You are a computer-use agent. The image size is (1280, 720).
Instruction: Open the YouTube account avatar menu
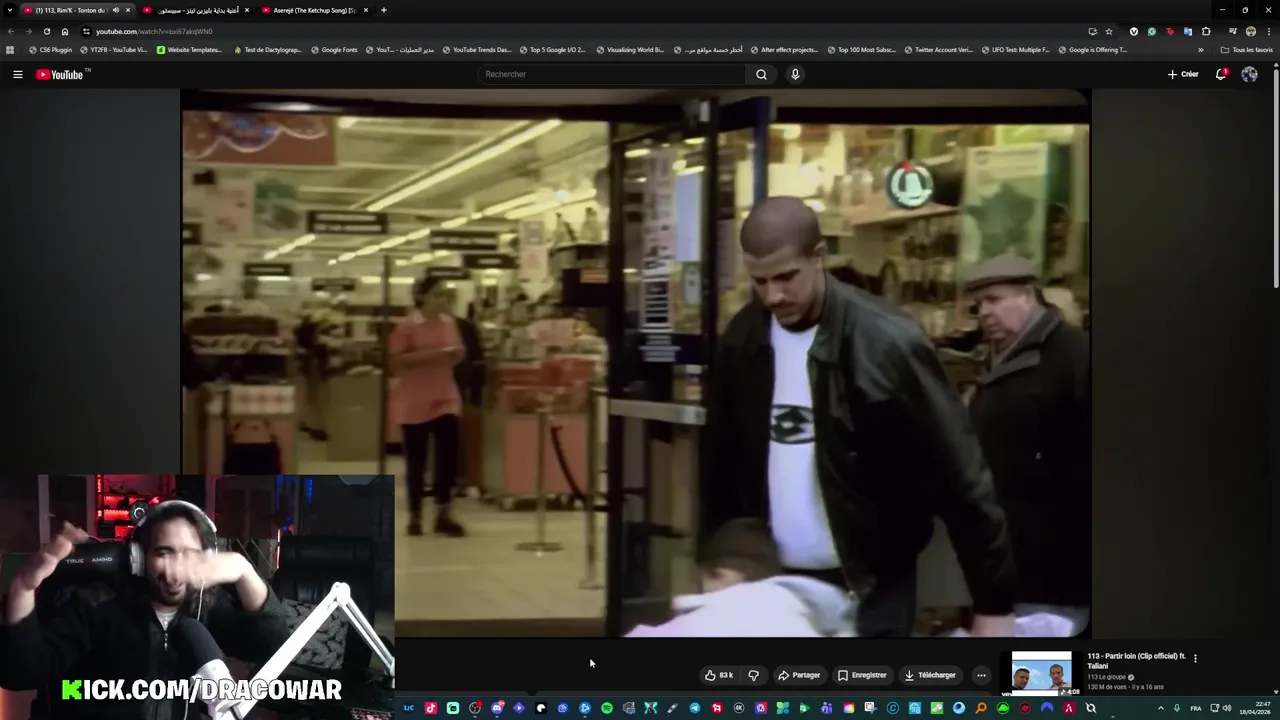pyautogui.click(x=1249, y=74)
